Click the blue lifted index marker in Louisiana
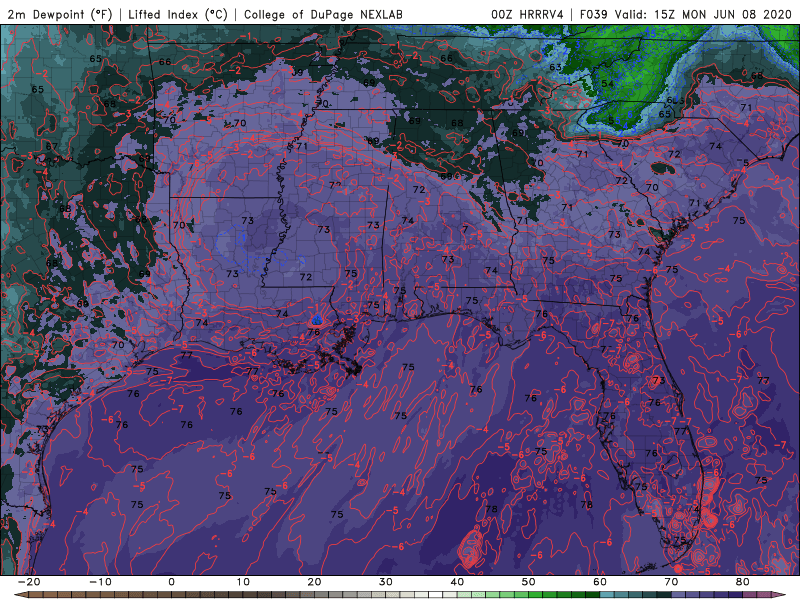Image resolution: width=800 pixels, height=600 pixels. (x=317, y=320)
